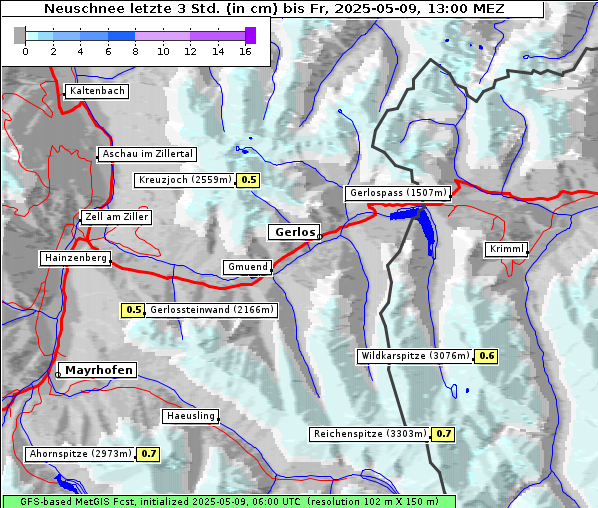
Task: Click the Gerlos town circle marker
Action: [320, 237]
